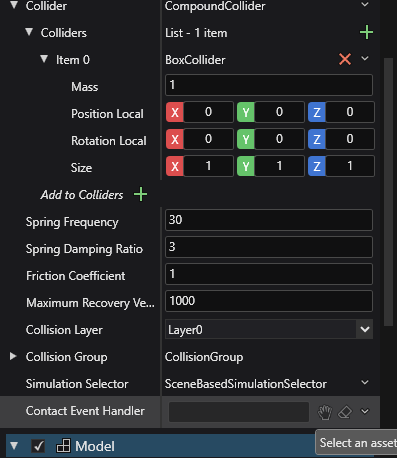Click the properties panel vertical scrollbar
This screenshot has width=397, height=458.
[x=388, y=192]
